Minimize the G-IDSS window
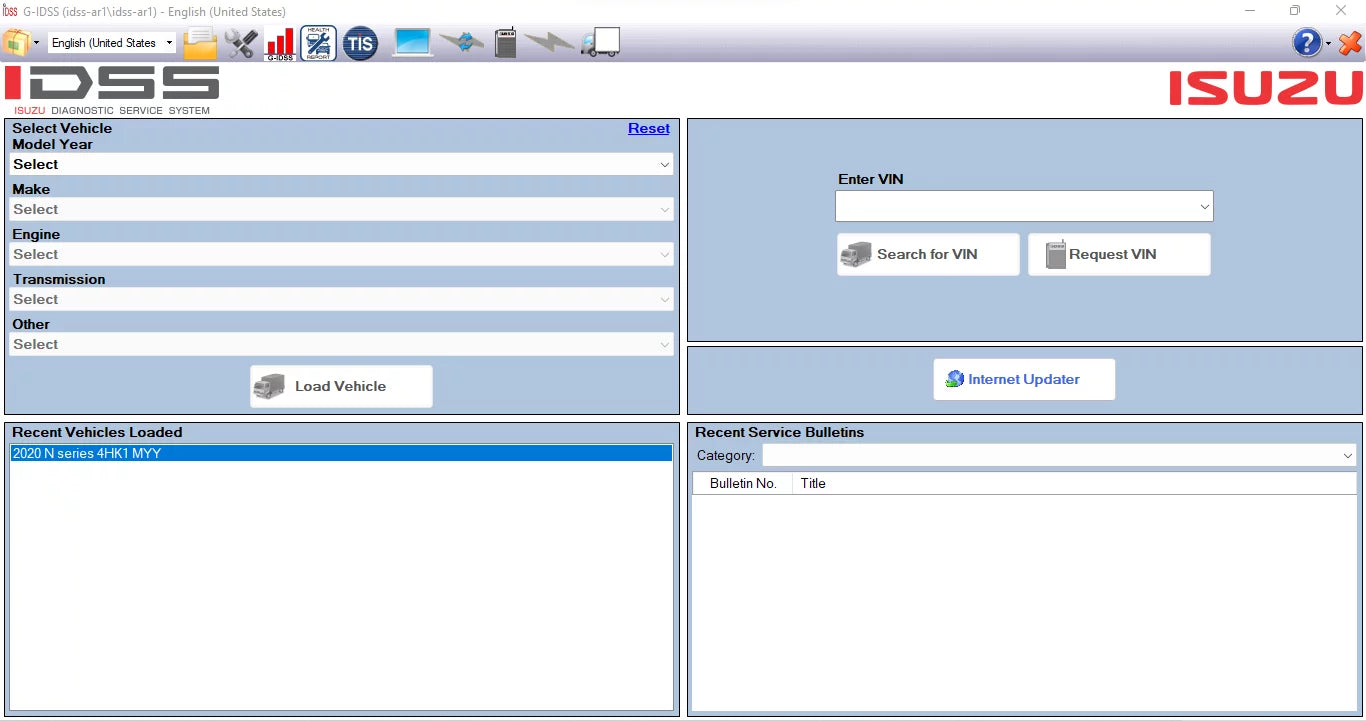Screen dimensions: 1366x721 1250,11
